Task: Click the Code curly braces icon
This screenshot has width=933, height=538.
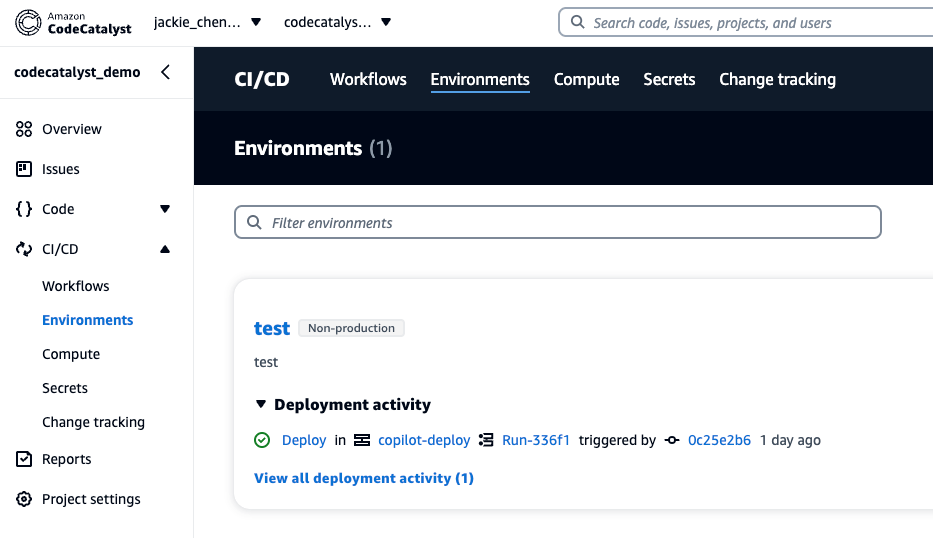Action: coord(24,209)
